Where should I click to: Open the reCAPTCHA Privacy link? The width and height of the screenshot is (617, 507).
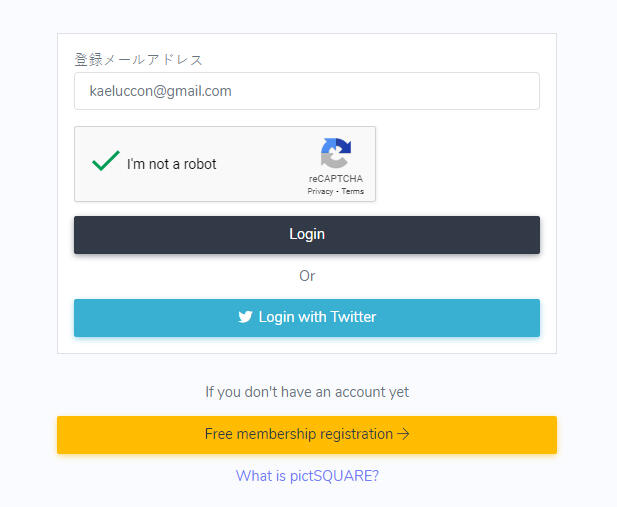320,191
